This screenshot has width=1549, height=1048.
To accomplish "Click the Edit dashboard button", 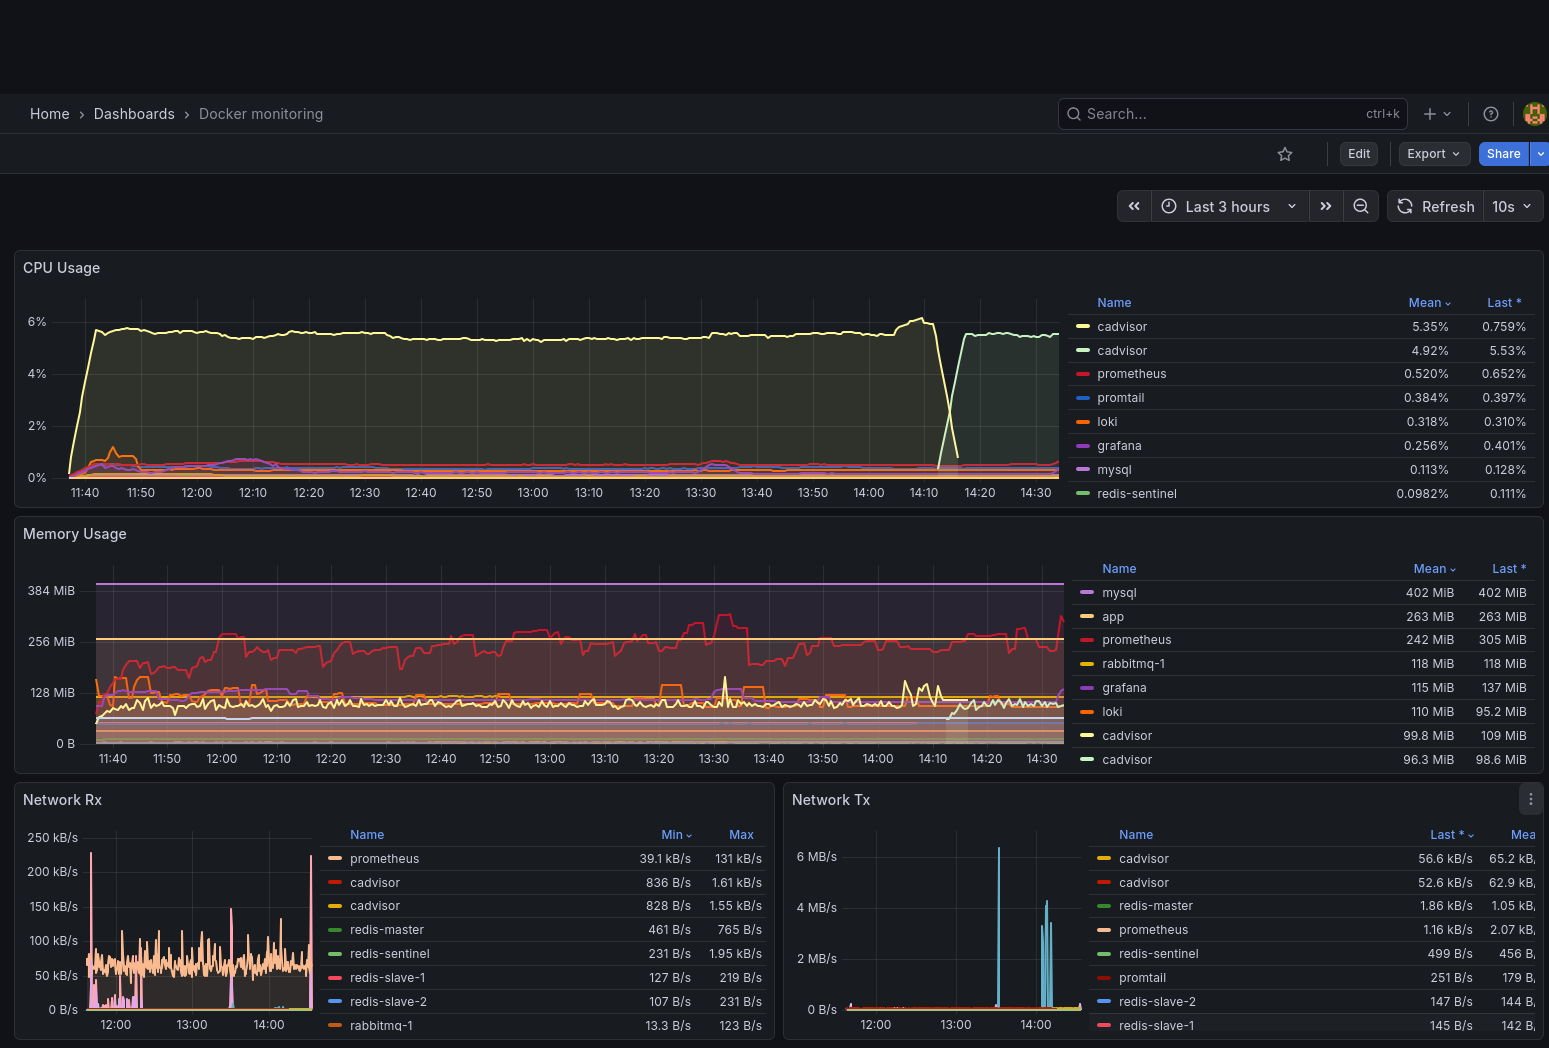I will click(x=1359, y=154).
